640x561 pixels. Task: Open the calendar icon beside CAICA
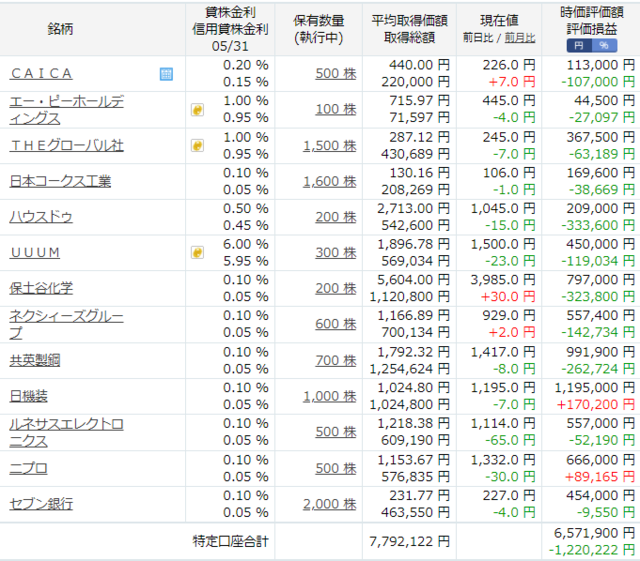pyautogui.click(x=166, y=74)
